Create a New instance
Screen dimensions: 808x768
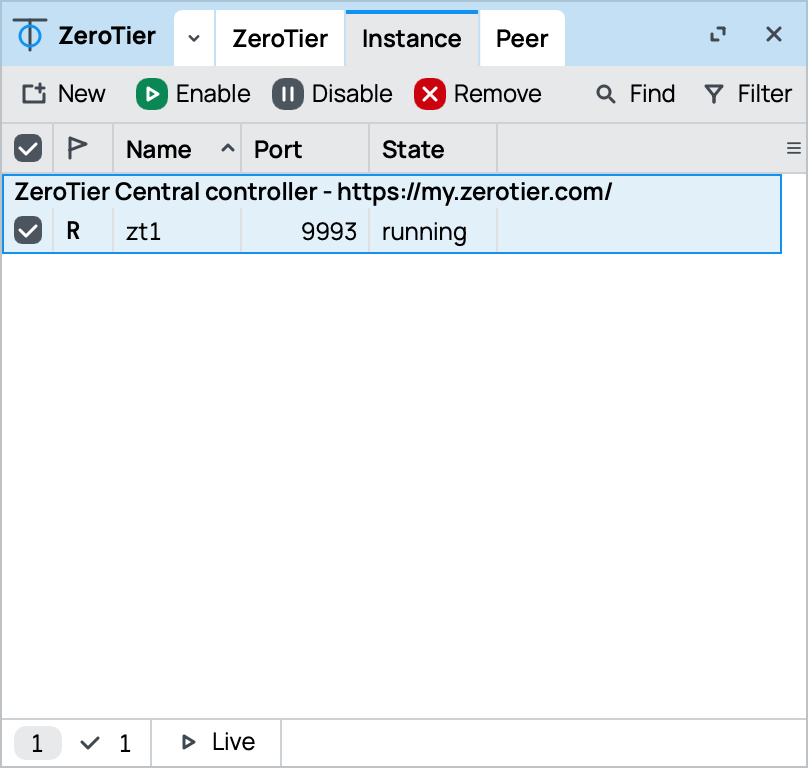click(x=63, y=94)
